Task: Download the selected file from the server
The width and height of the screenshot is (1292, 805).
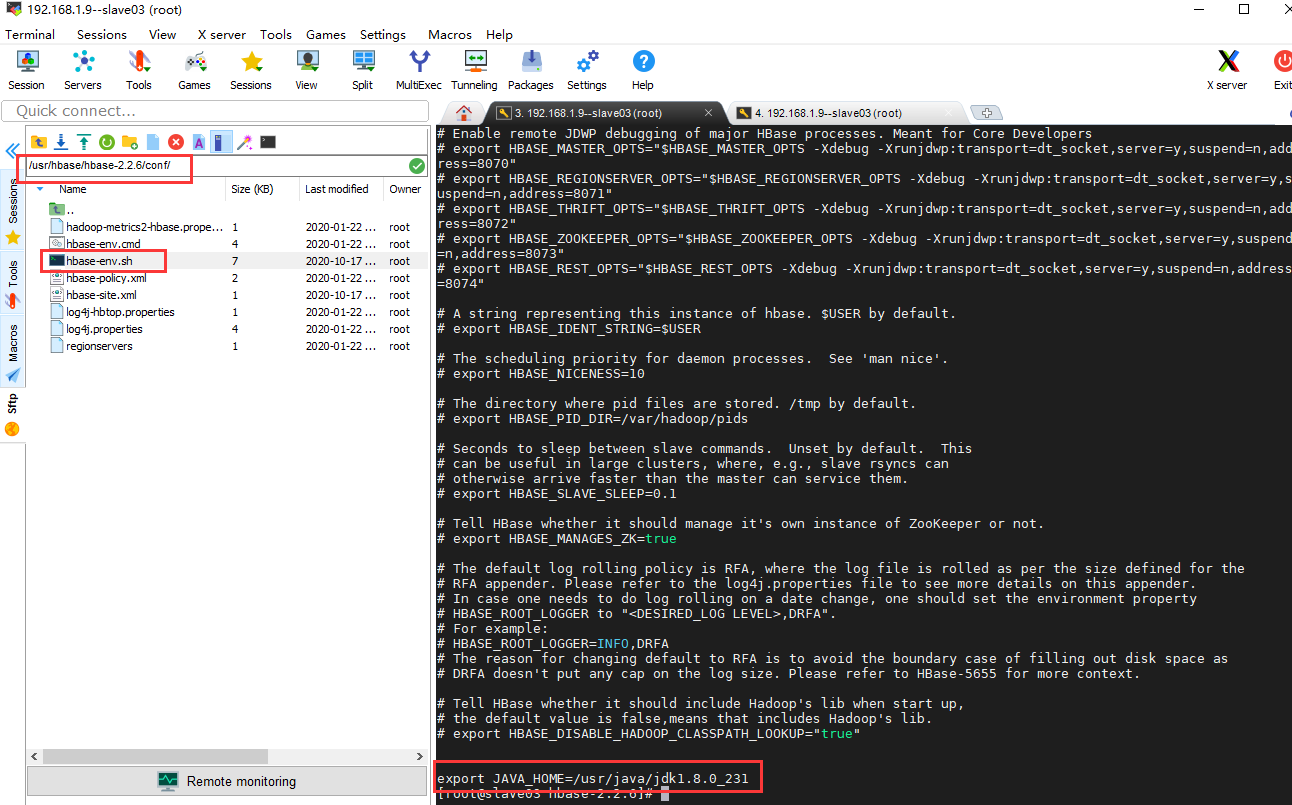Action: point(62,142)
